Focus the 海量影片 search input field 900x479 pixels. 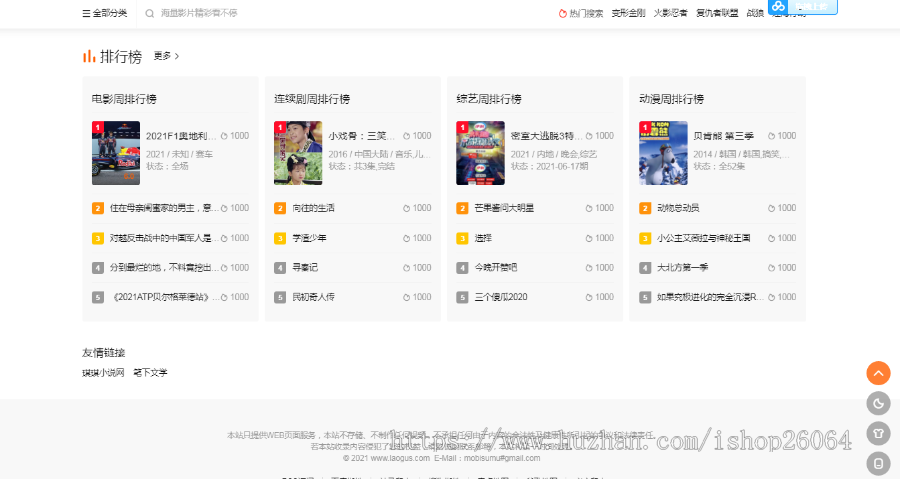(199, 13)
